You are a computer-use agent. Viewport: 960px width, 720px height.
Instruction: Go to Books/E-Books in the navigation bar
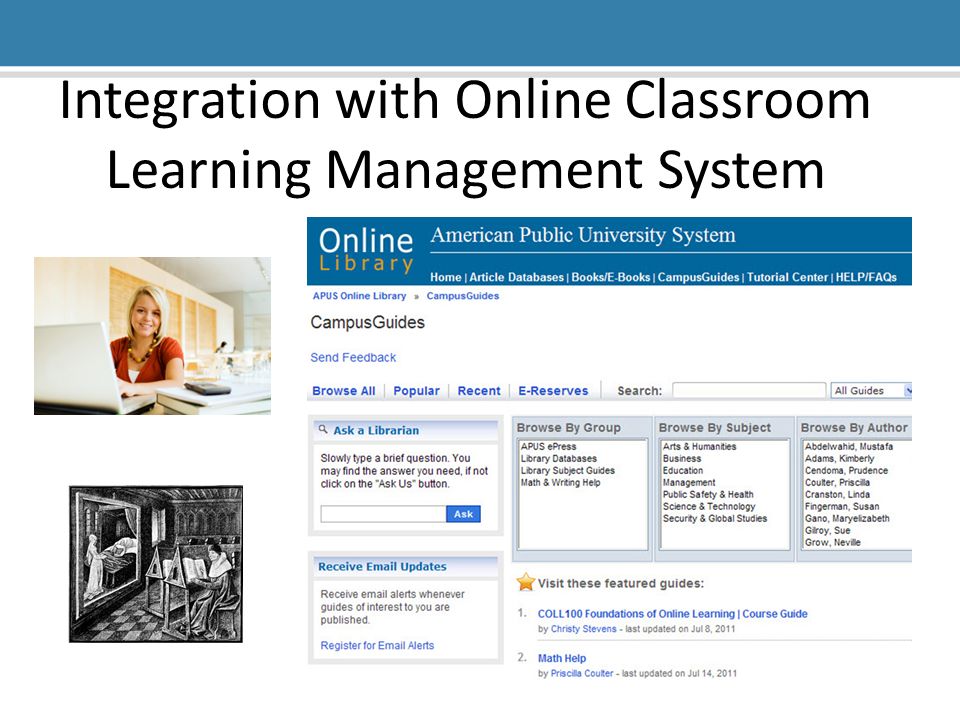[x=610, y=277]
